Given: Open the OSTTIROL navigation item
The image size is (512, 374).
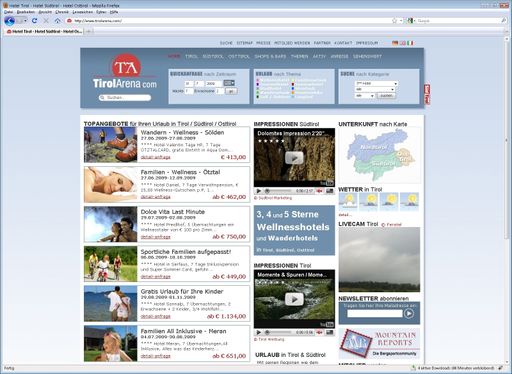Looking at the screenshot, I should (x=239, y=56).
